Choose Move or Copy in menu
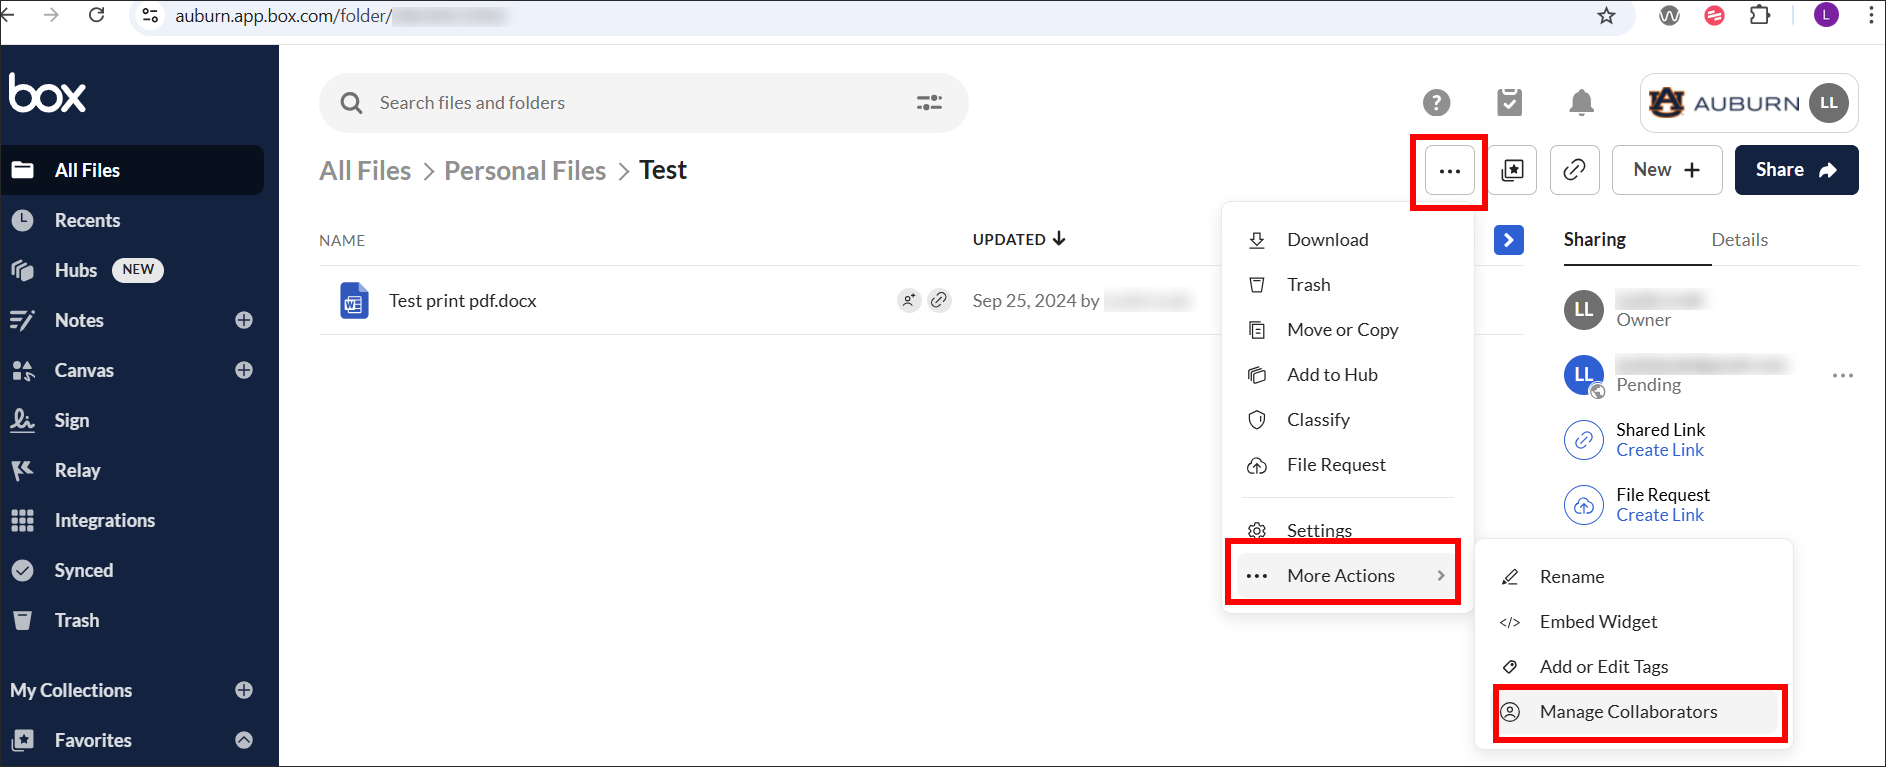 pos(1342,330)
